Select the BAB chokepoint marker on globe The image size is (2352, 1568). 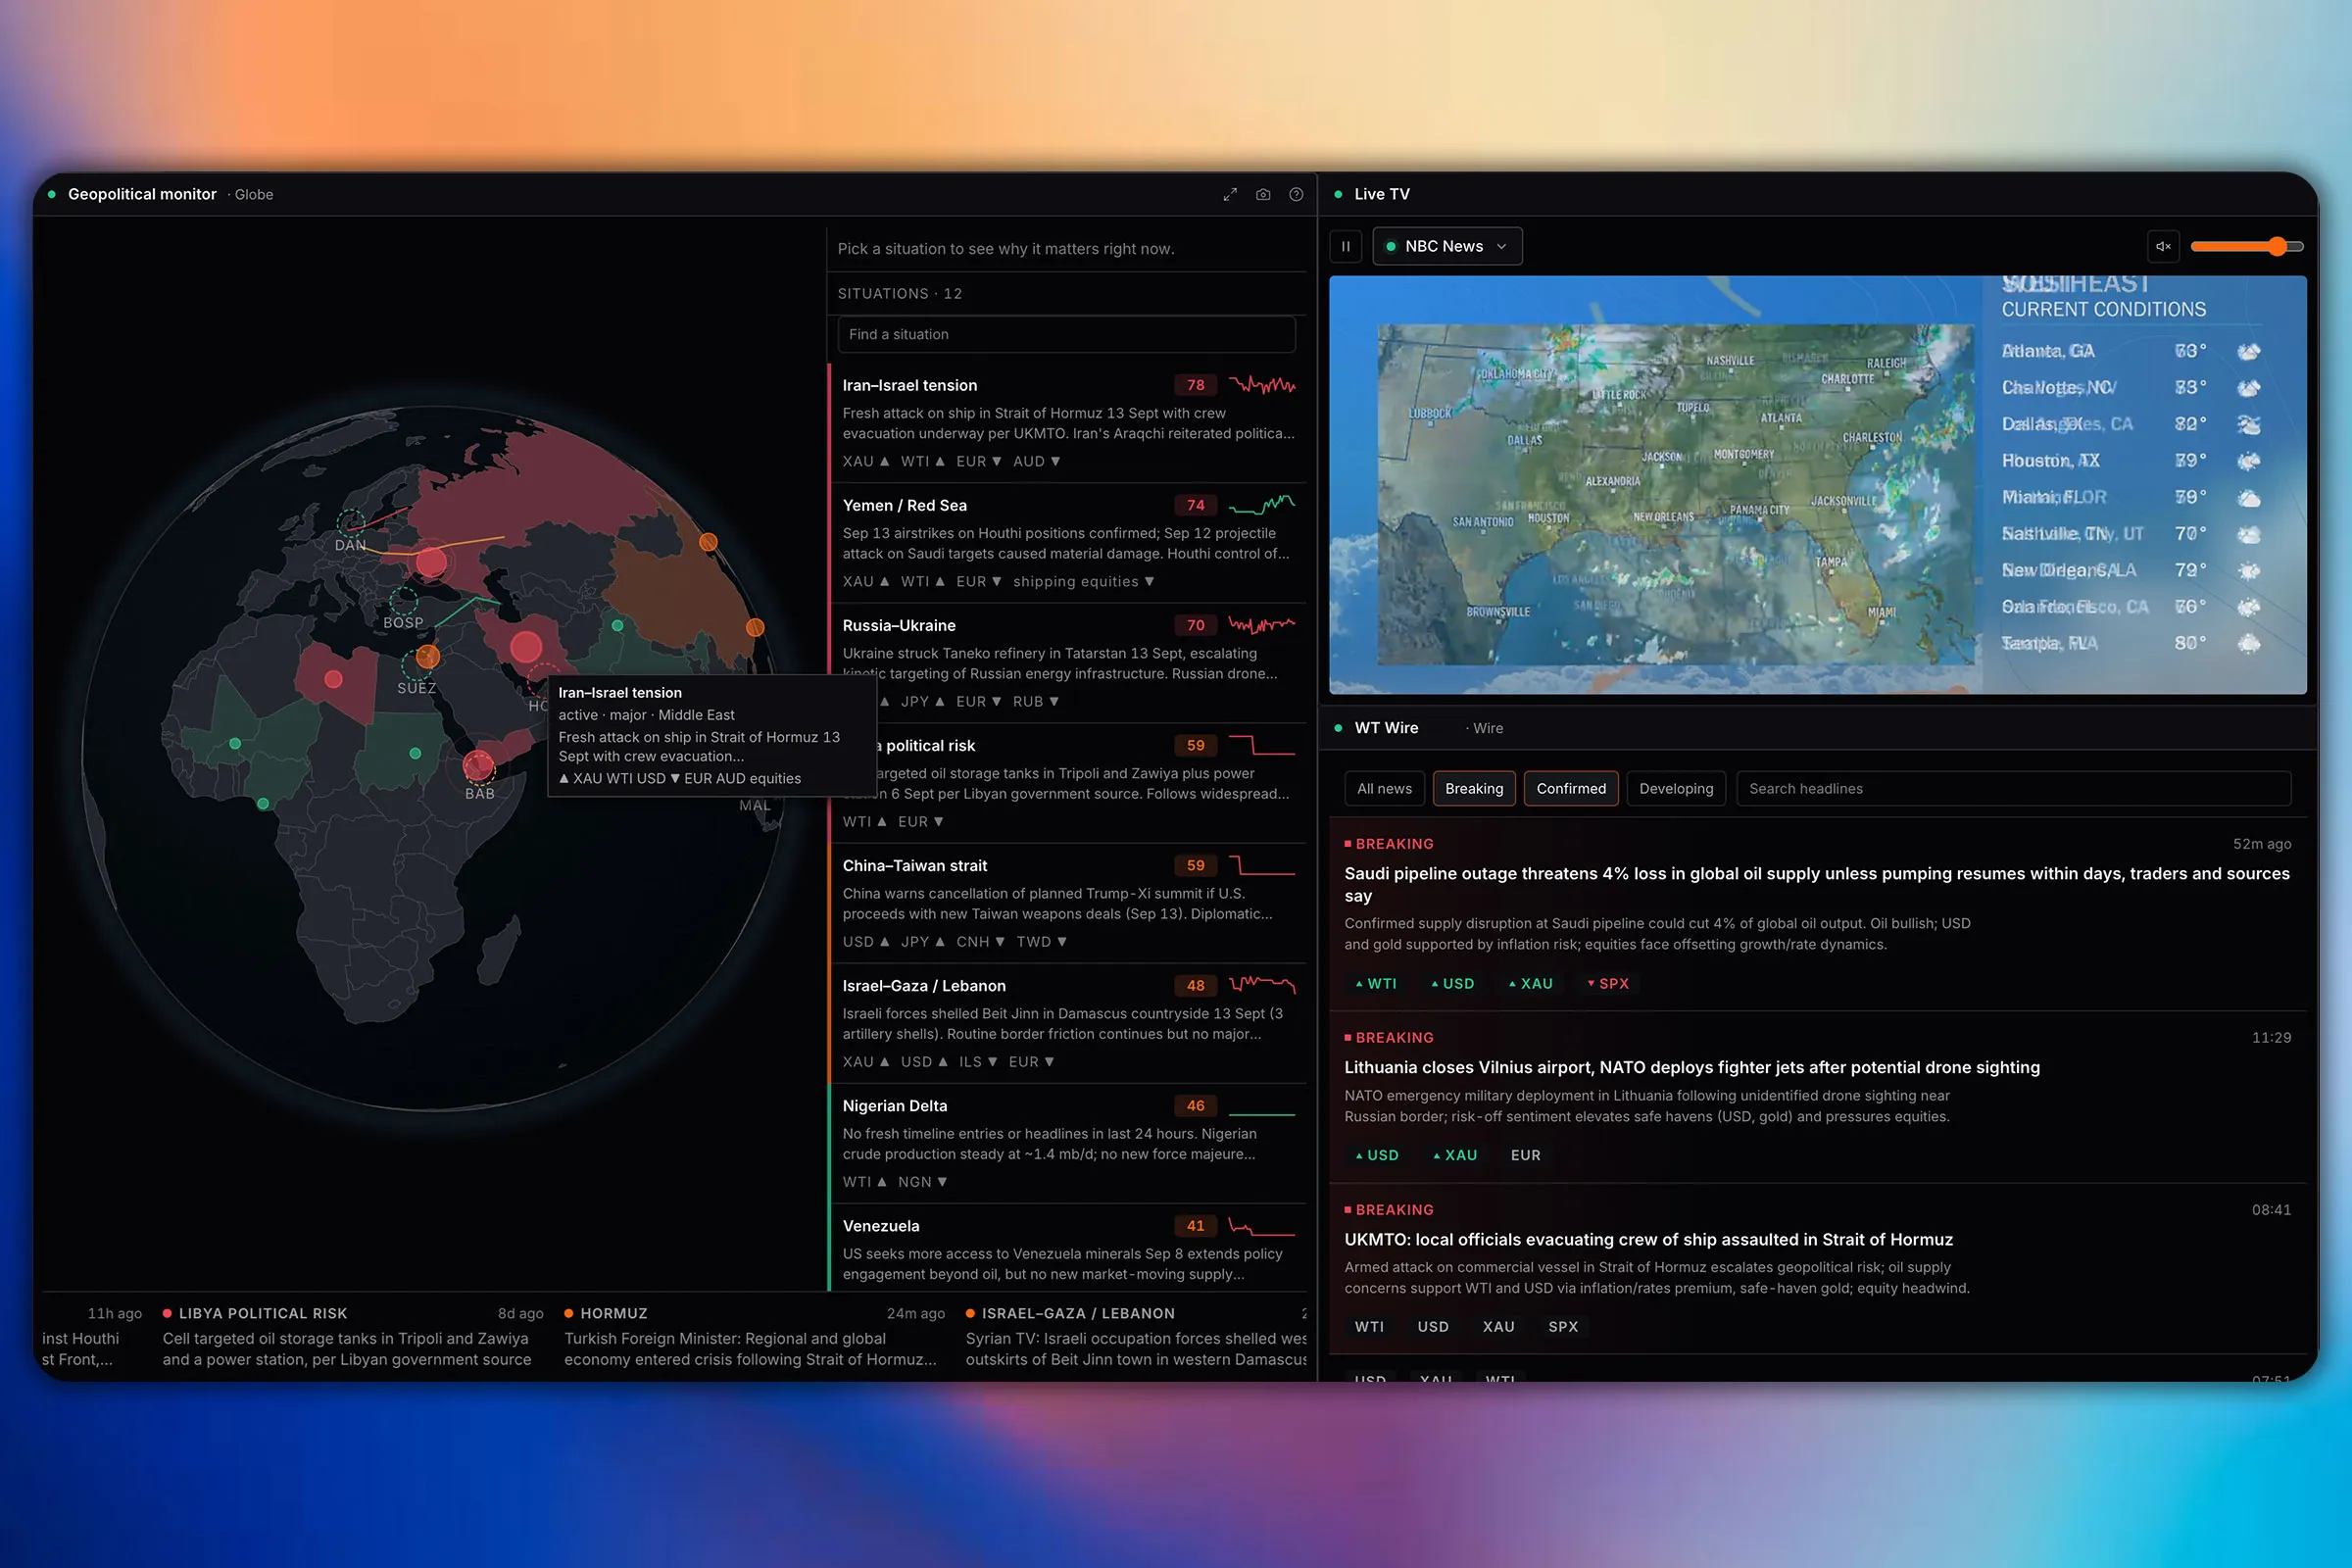tap(479, 769)
